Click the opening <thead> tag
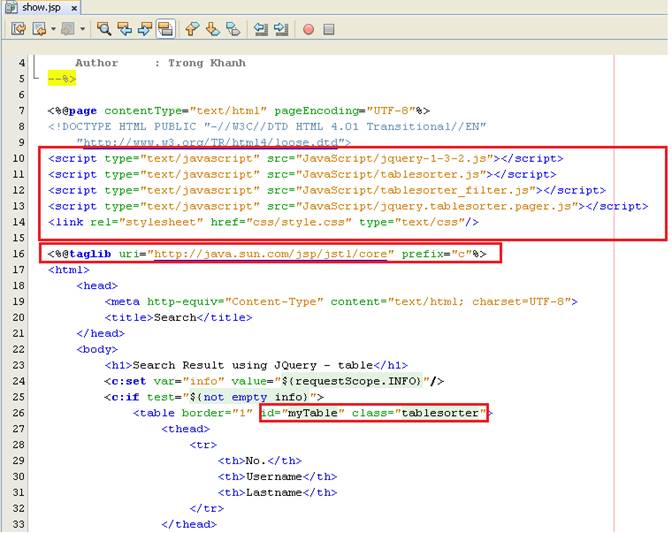 tap(185, 428)
